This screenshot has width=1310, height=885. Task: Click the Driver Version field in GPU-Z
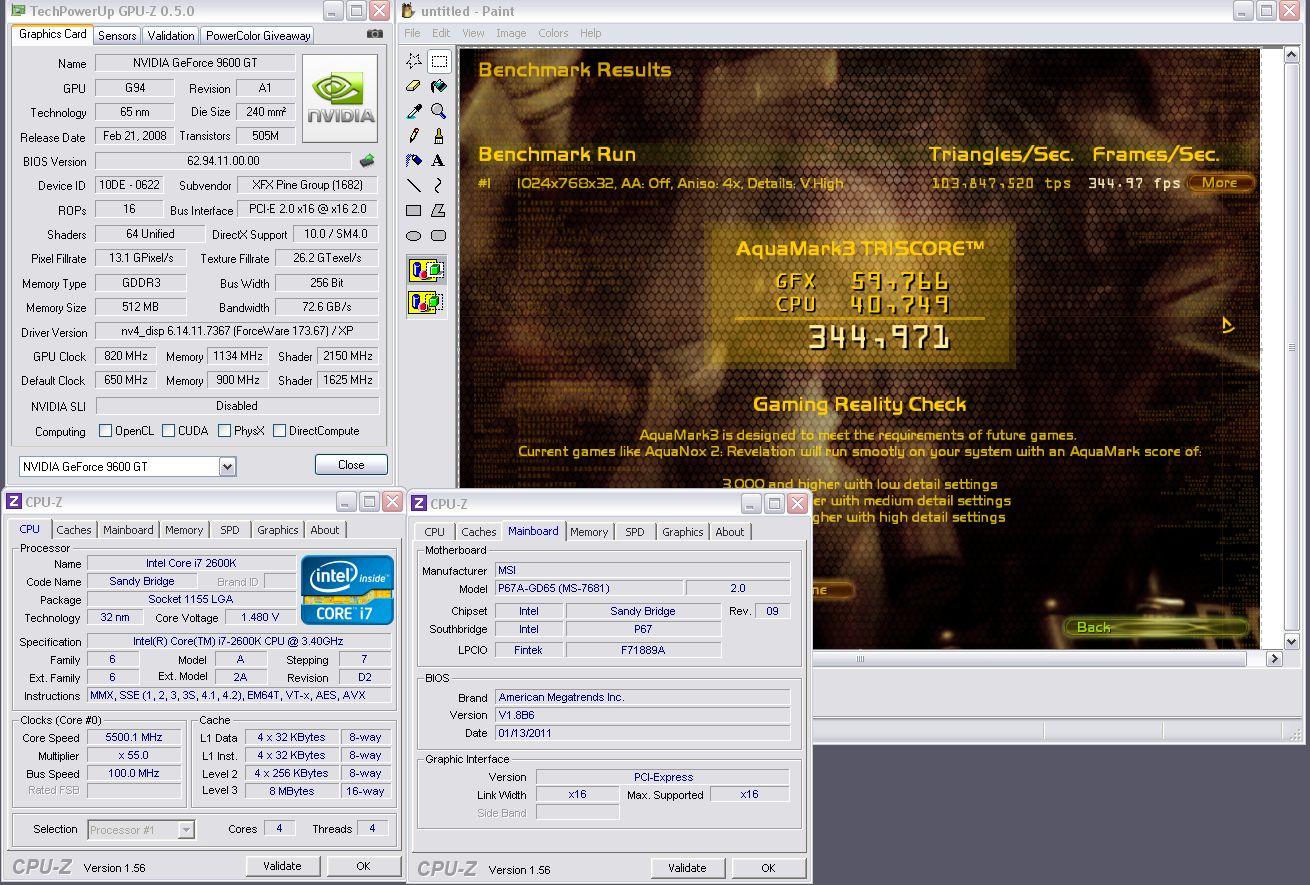237,331
